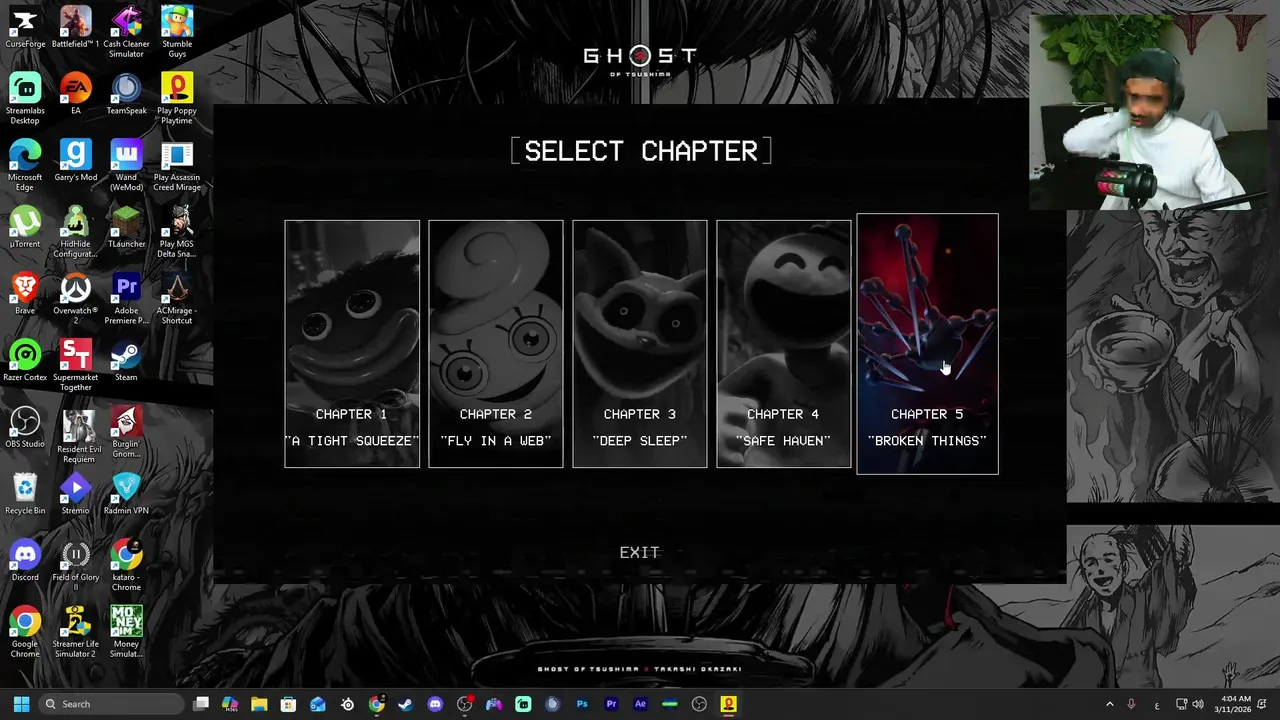1280x720 pixels.
Task: Open HidHide Configuration shortcut
Action: [x=75, y=232]
